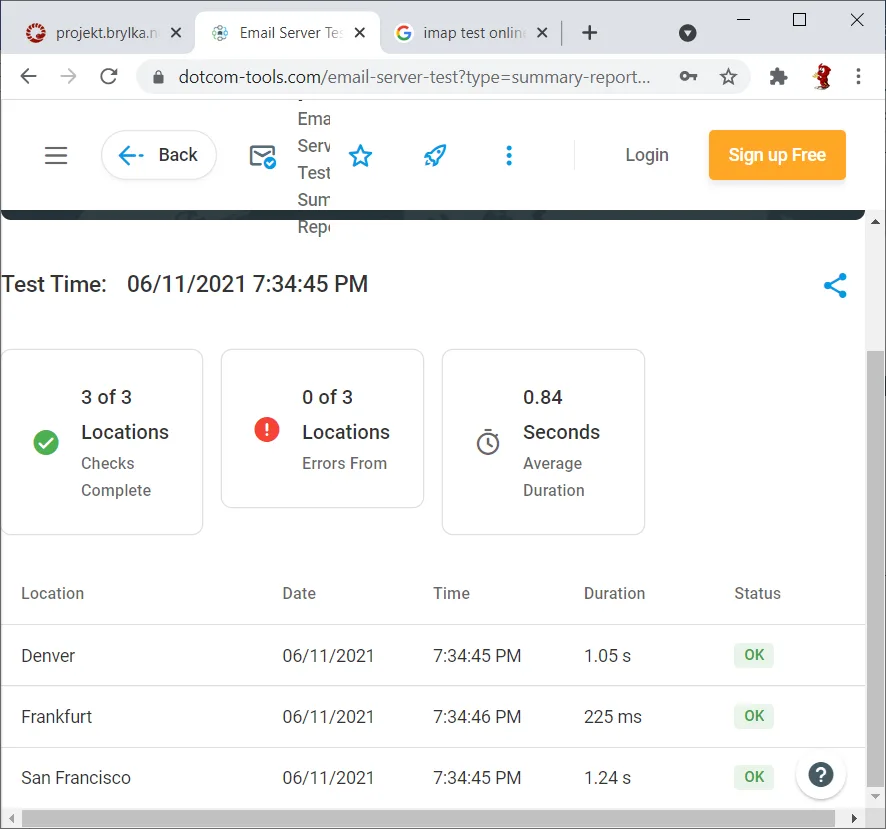Close the Email Server Test tab
The height and width of the screenshot is (829, 886).
click(x=359, y=33)
